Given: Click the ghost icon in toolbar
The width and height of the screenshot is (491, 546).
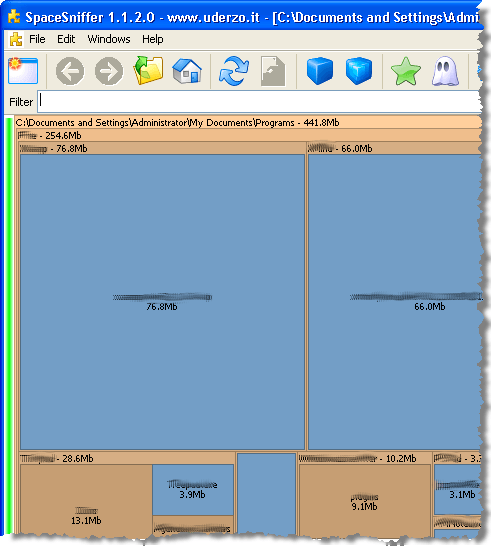Looking at the screenshot, I should (445, 71).
